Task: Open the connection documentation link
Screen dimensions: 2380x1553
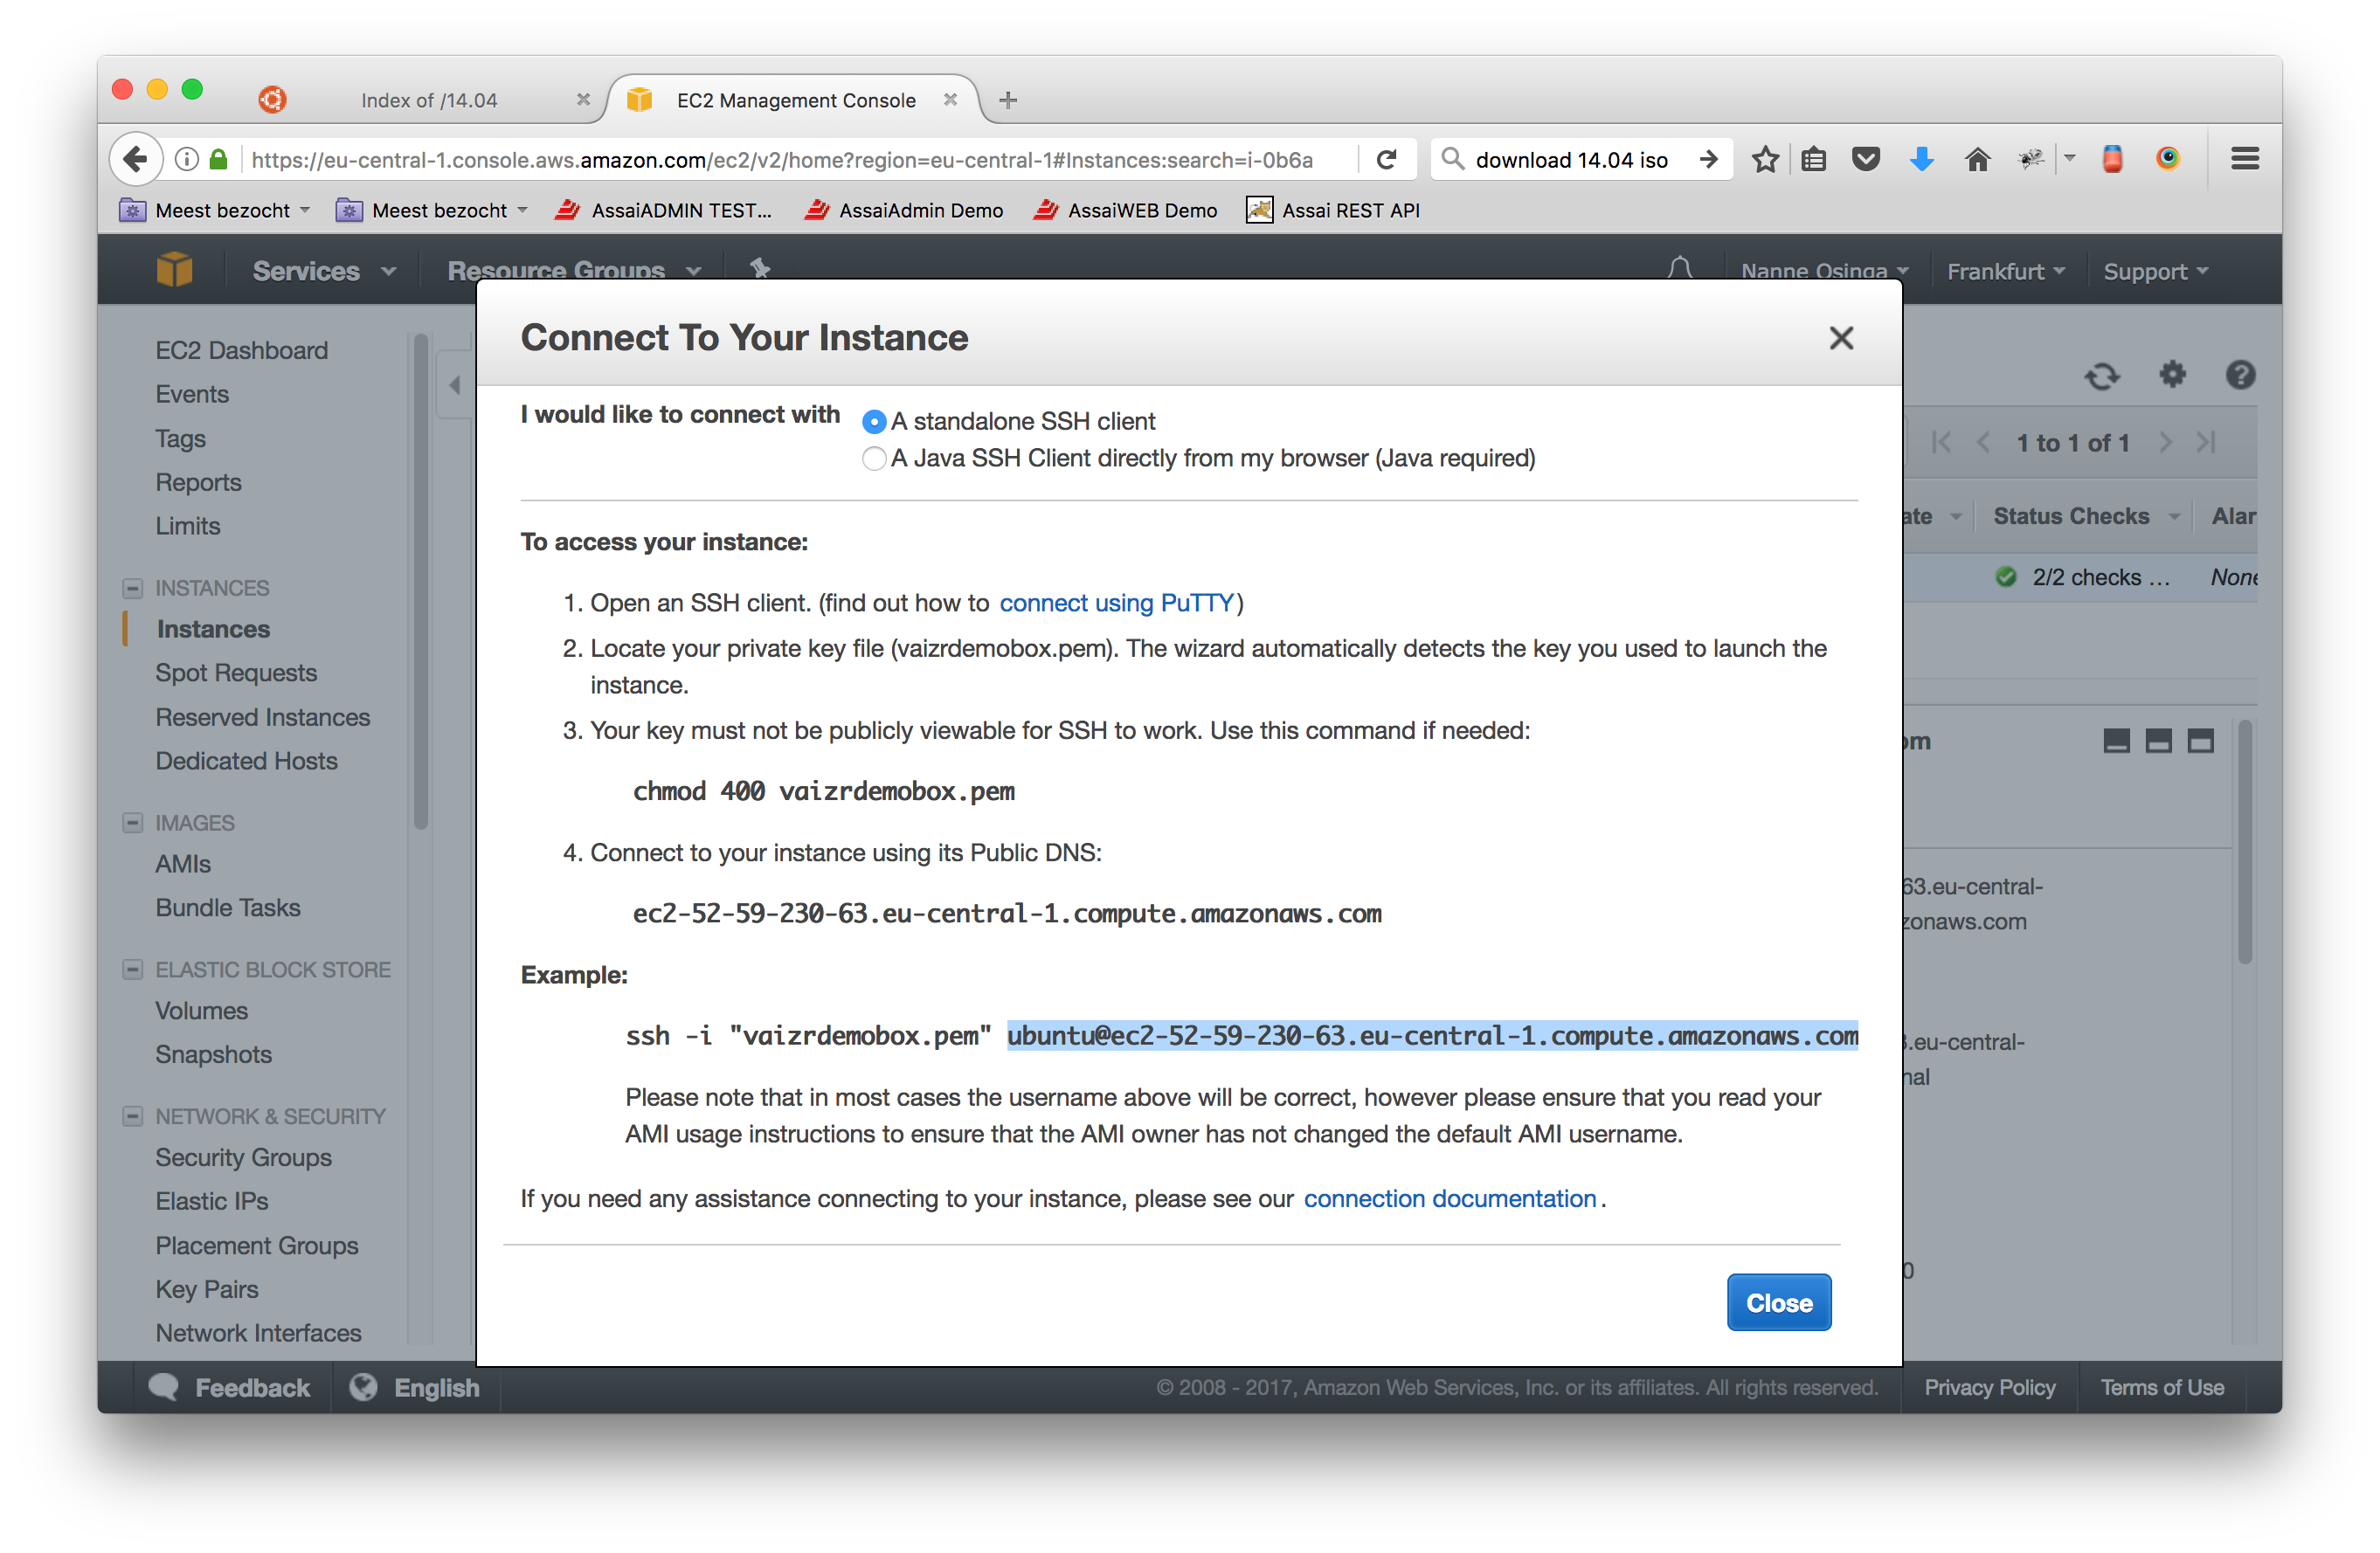Action: click(x=1449, y=1198)
